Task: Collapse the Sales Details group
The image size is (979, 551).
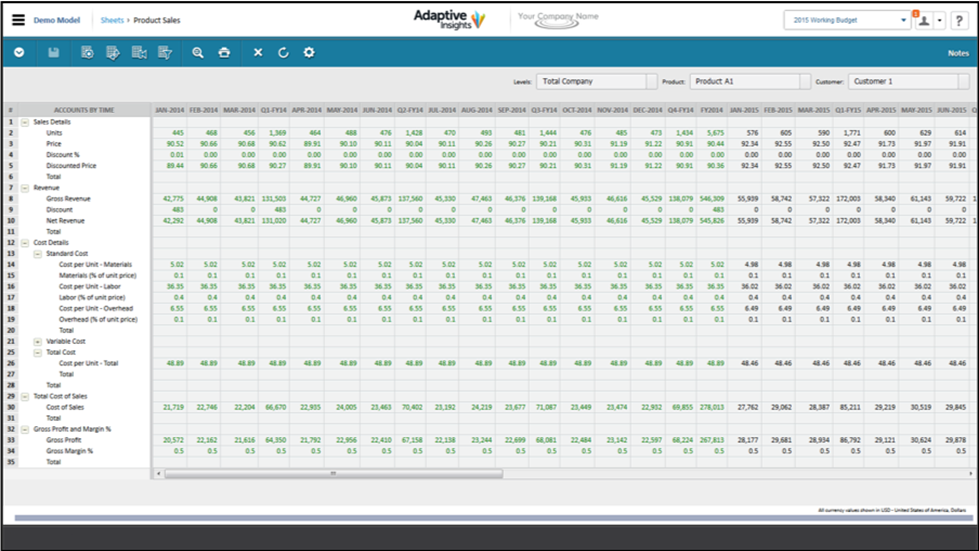Action: click(x=25, y=122)
